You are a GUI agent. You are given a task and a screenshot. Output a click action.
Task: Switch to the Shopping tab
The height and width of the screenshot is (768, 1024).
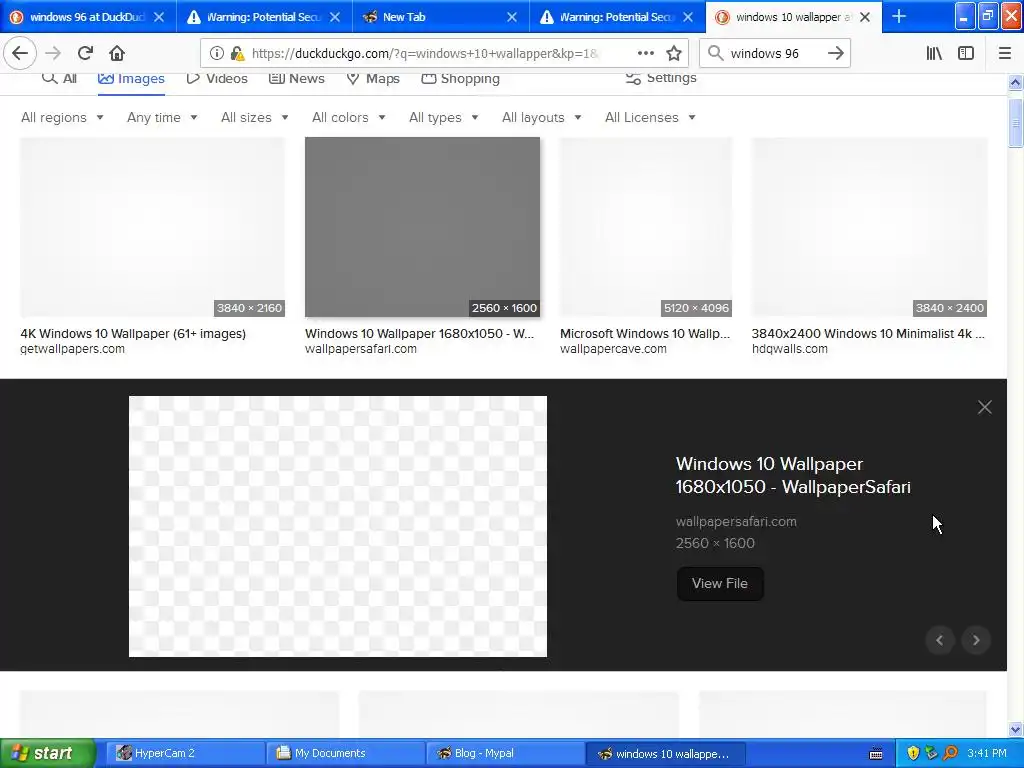(460, 78)
